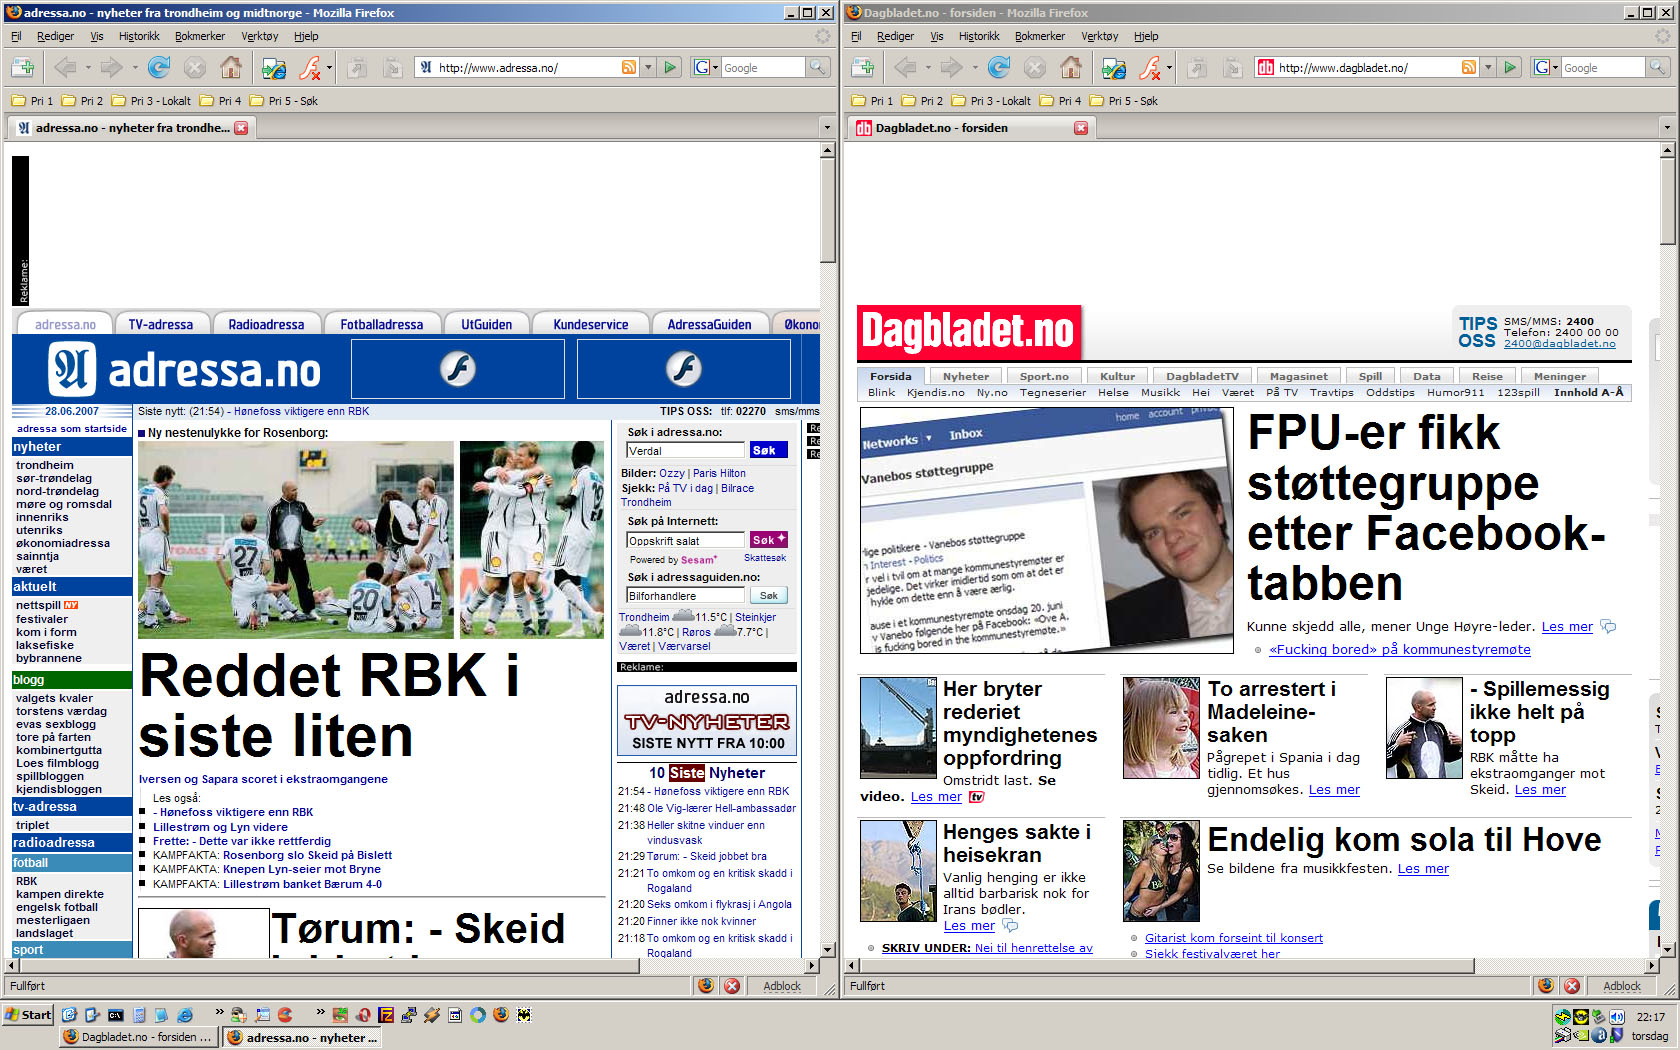Open Historikk menu in Dagbladet window
The image size is (1680, 1050).
click(979, 36)
